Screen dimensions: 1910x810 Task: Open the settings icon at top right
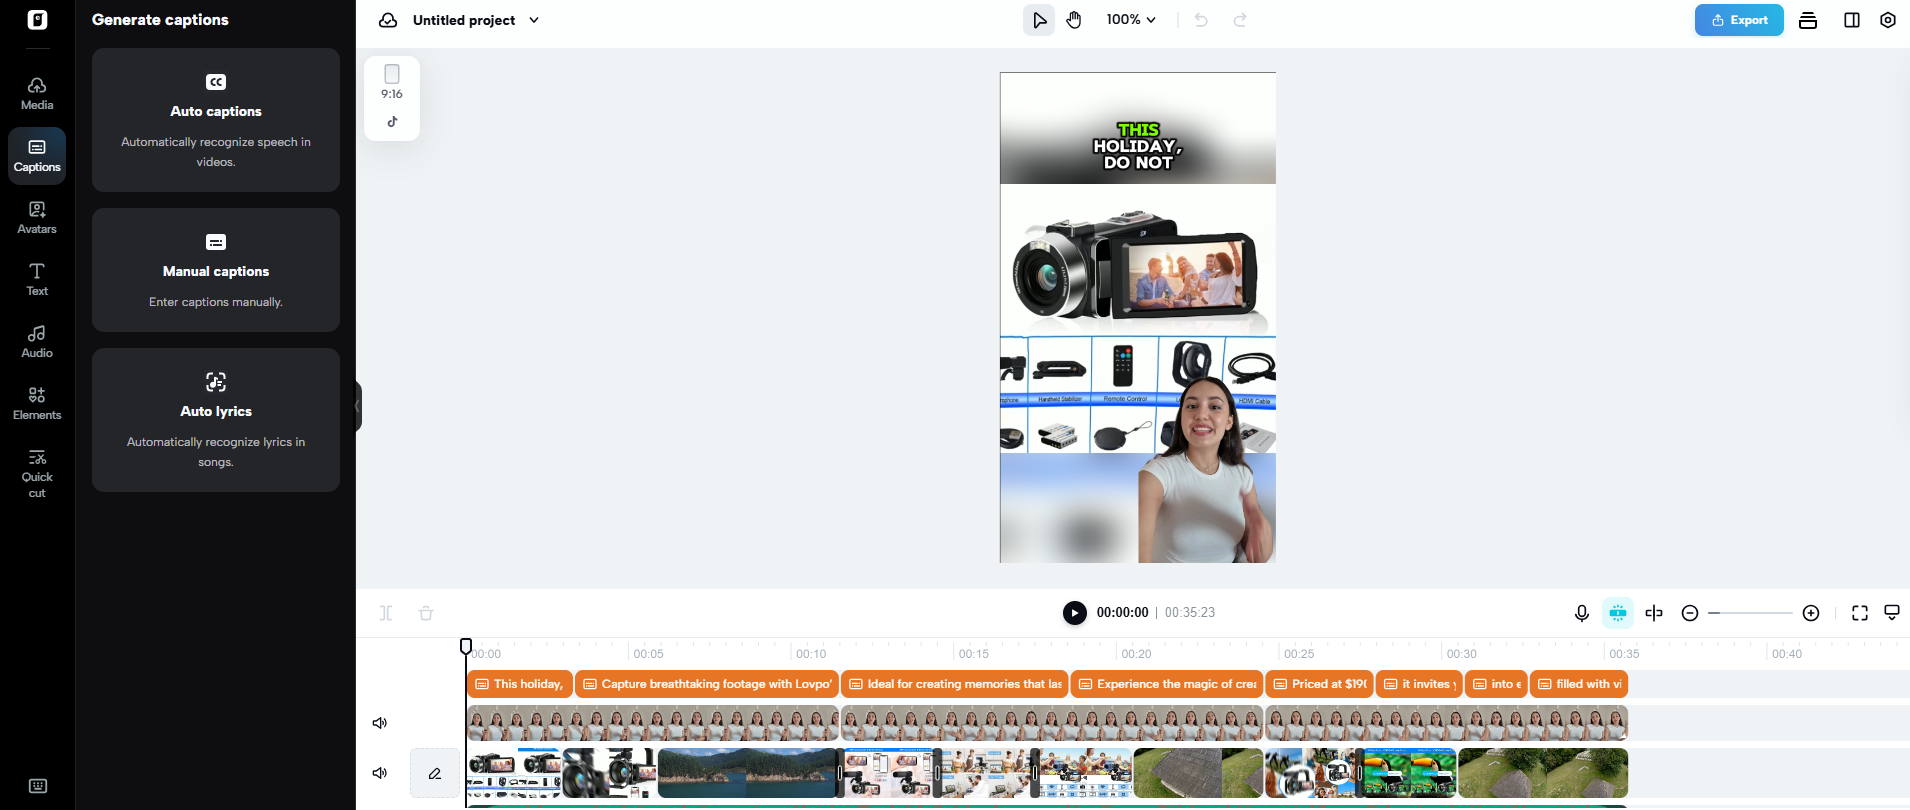click(x=1887, y=20)
